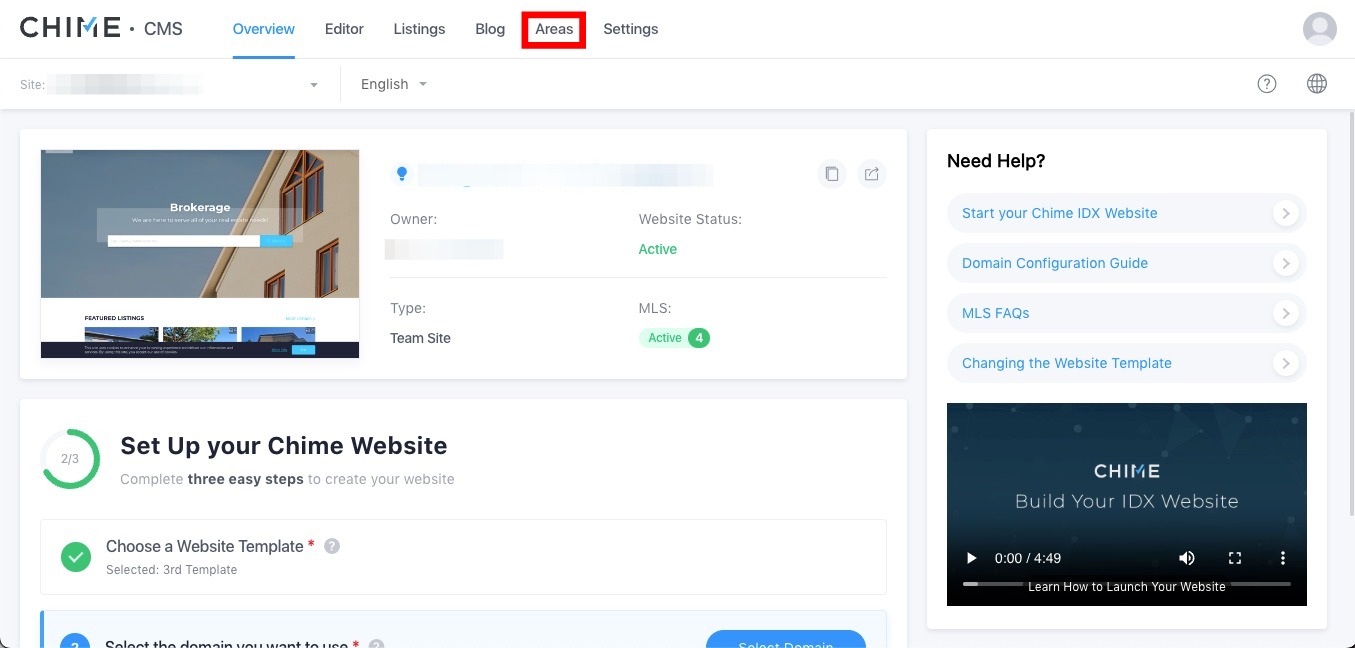Expand the Site selector dropdown

click(x=170, y=85)
